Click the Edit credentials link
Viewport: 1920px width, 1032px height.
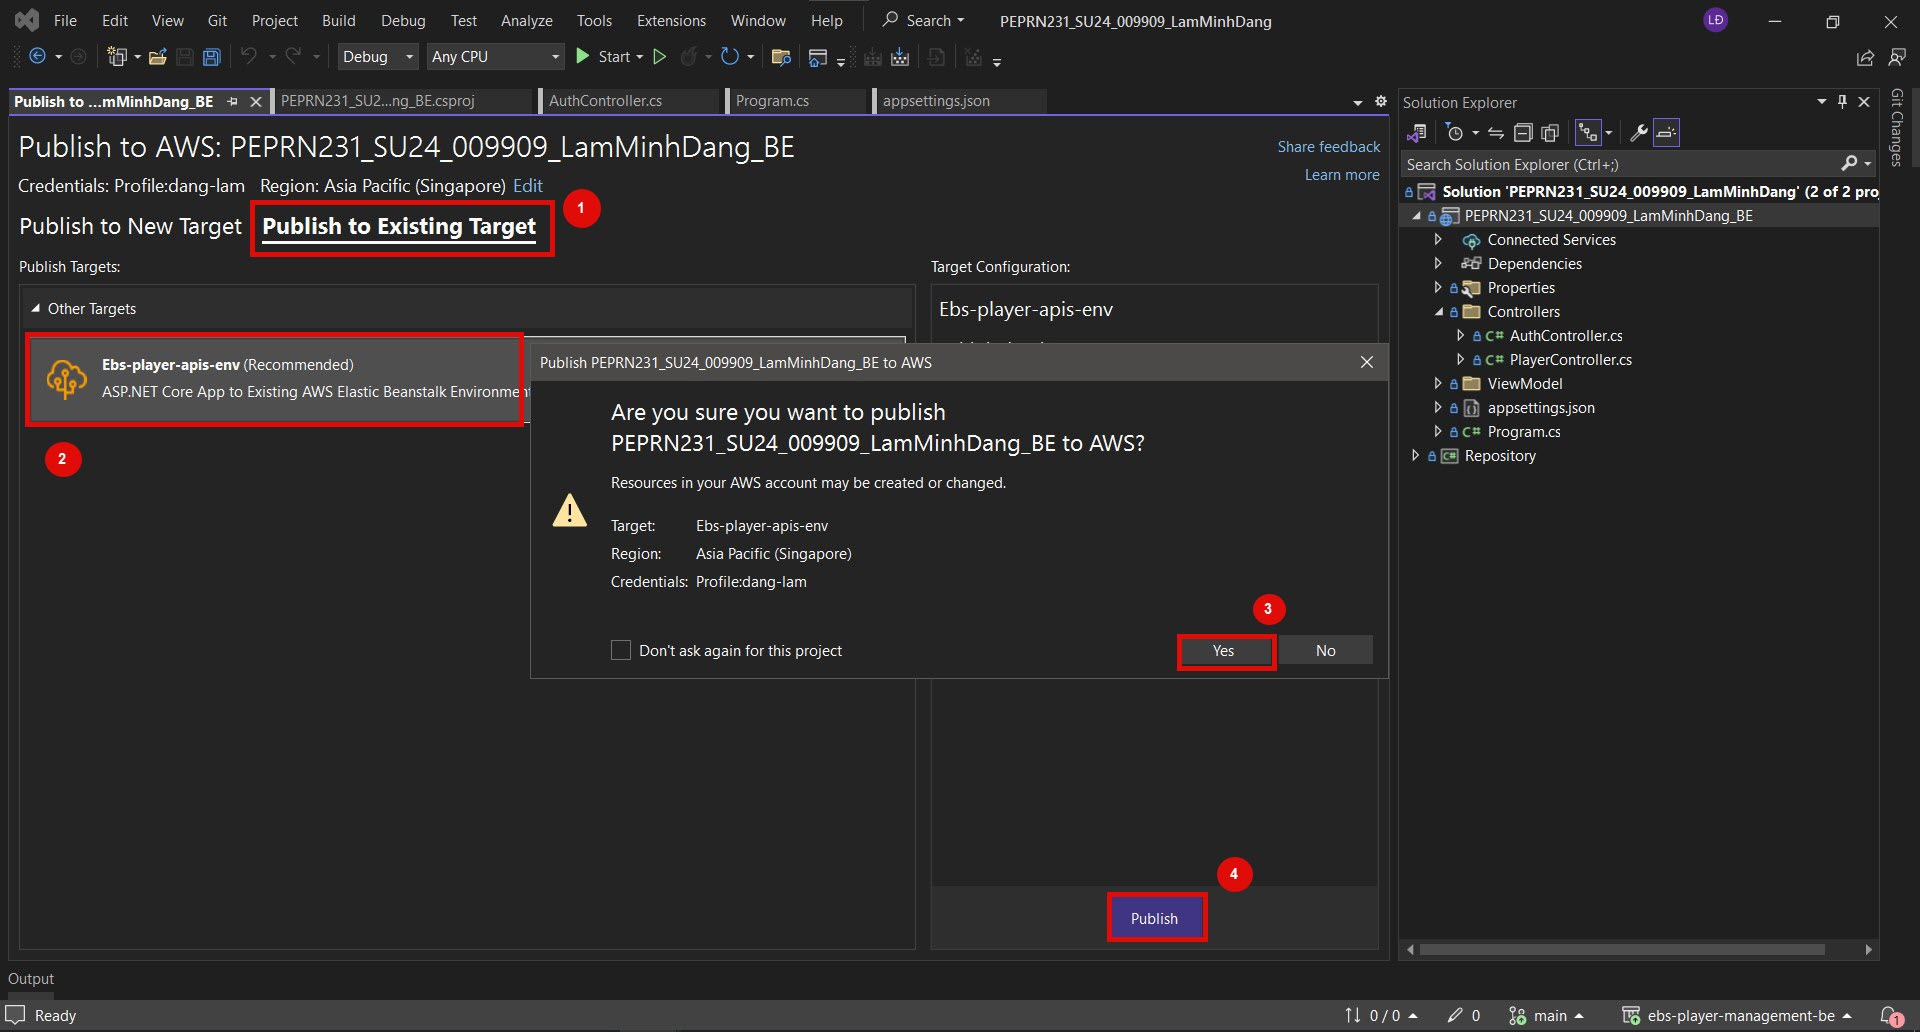(x=528, y=186)
